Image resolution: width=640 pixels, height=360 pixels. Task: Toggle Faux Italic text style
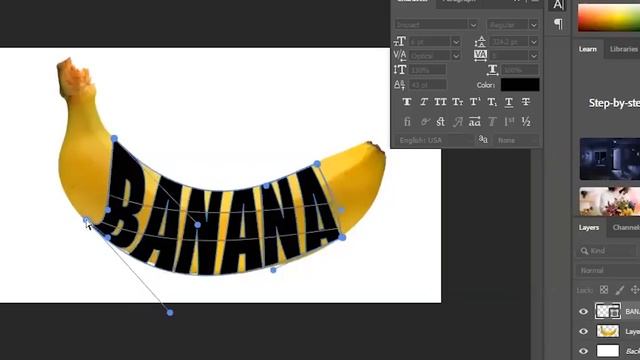pos(424,102)
